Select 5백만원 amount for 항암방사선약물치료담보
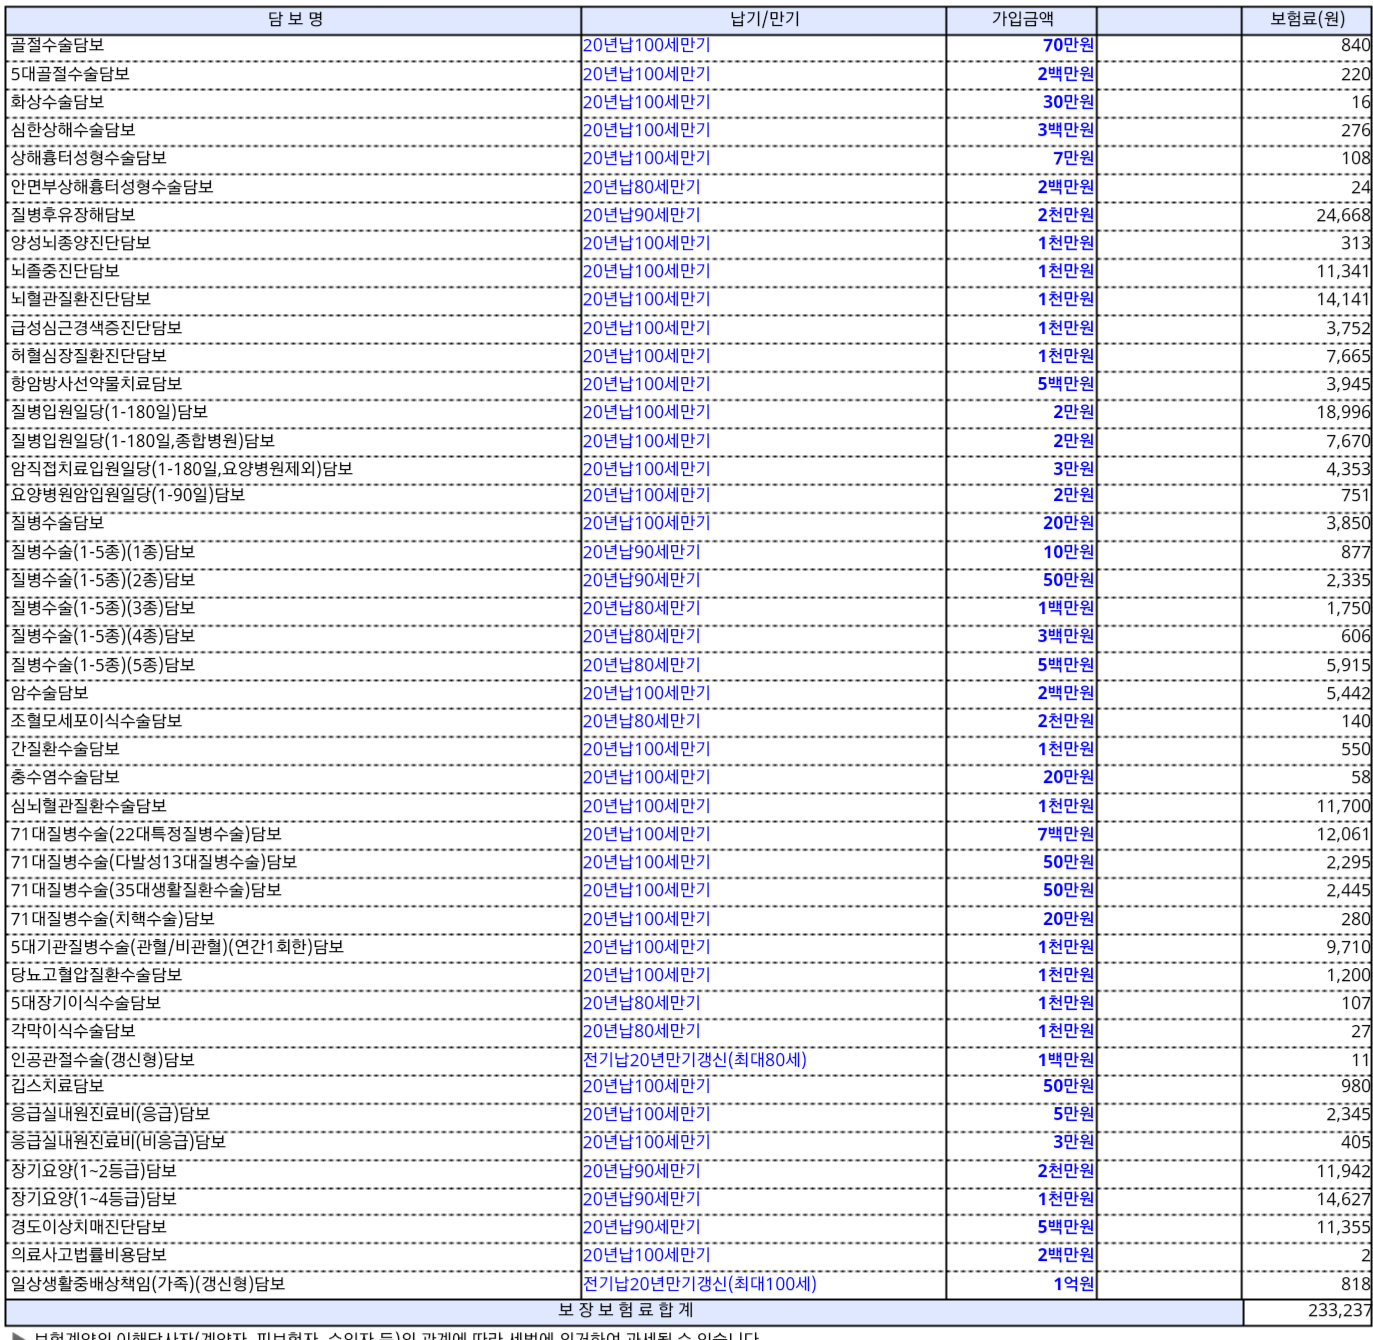This screenshot has width=1373, height=1340. (x=1066, y=384)
